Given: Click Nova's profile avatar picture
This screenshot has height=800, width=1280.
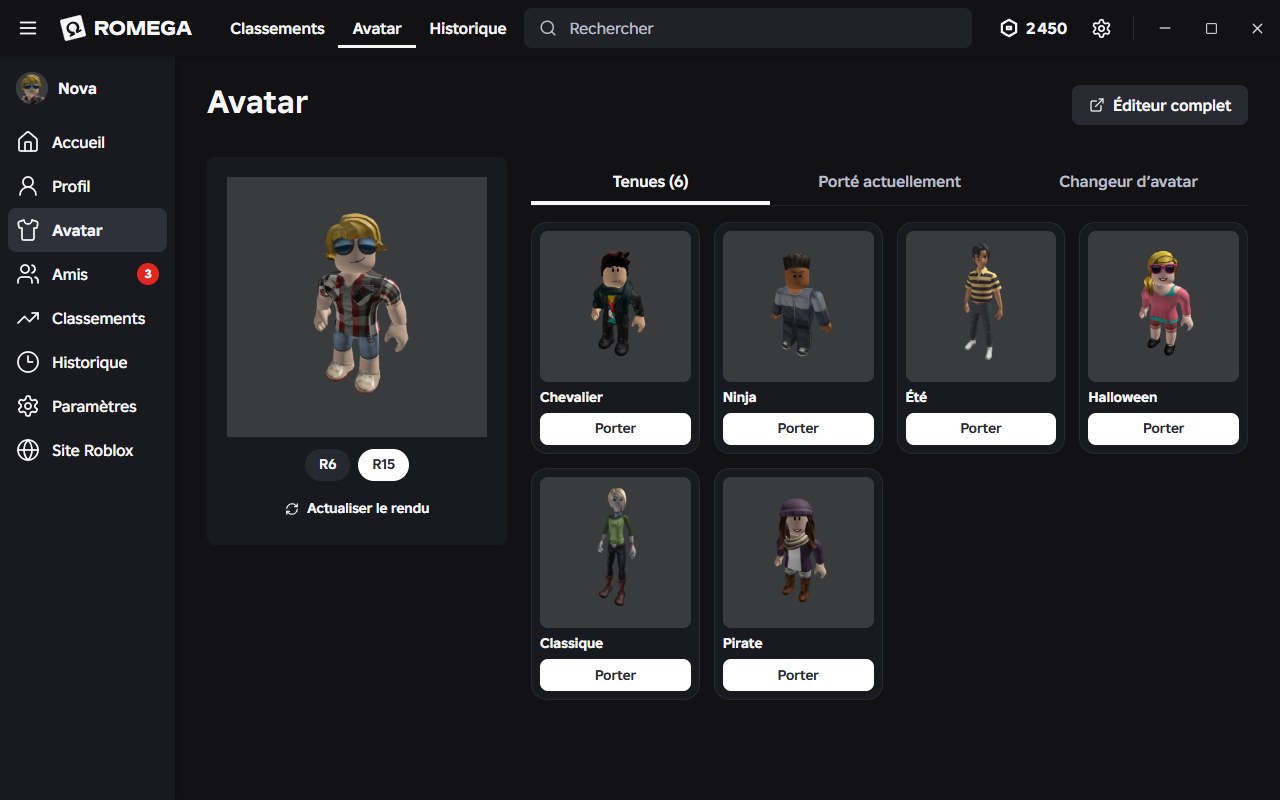Looking at the screenshot, I should pyautogui.click(x=32, y=88).
